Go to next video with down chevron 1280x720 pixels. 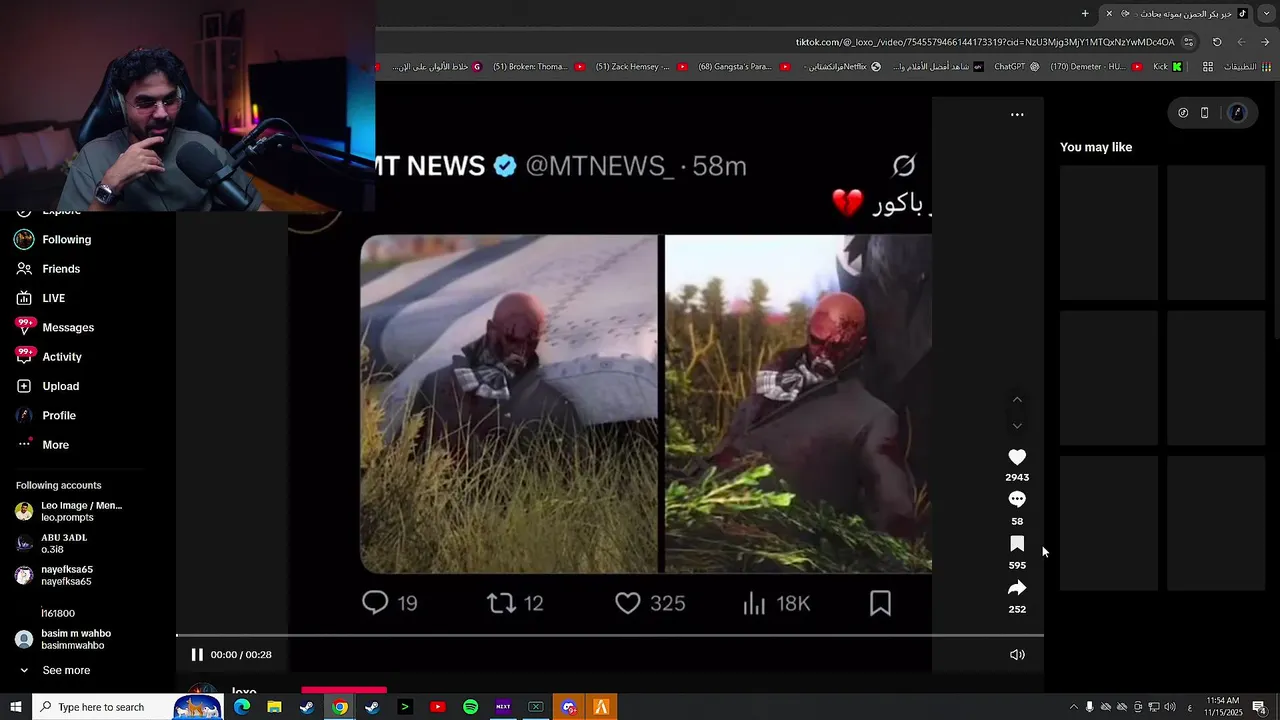click(1017, 426)
